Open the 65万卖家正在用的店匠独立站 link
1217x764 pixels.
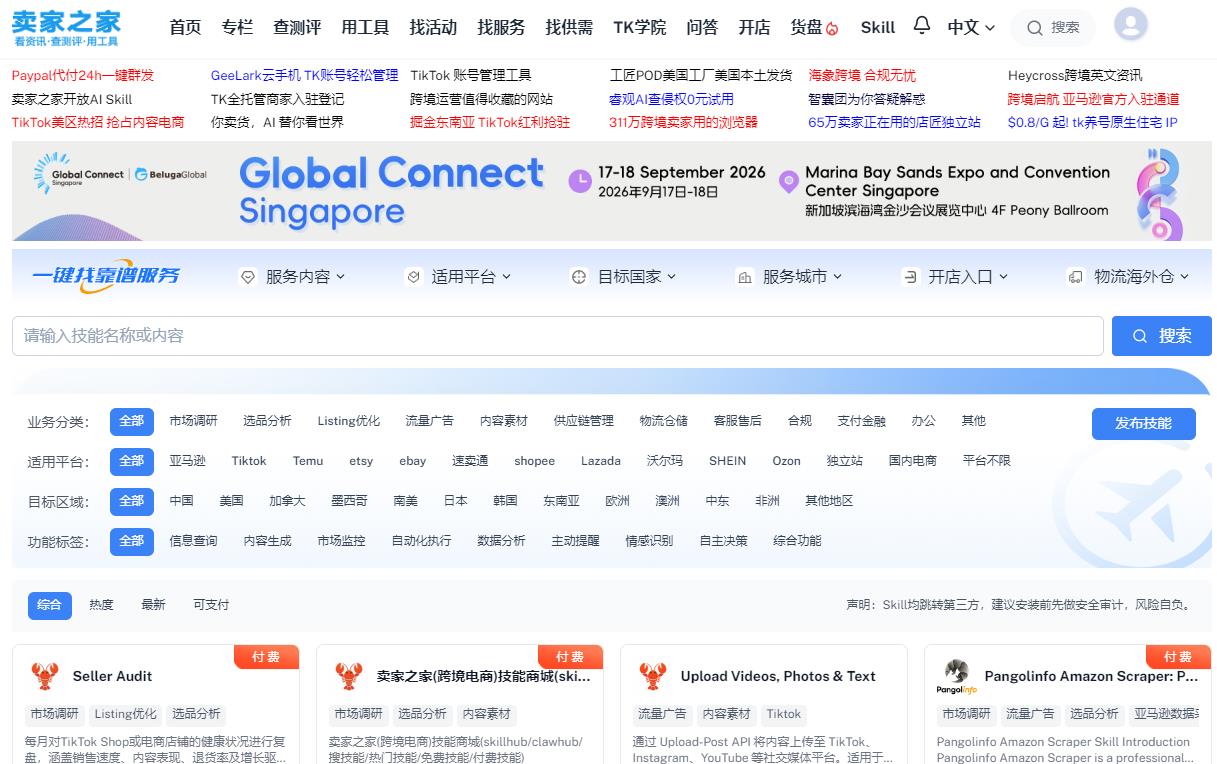point(895,123)
